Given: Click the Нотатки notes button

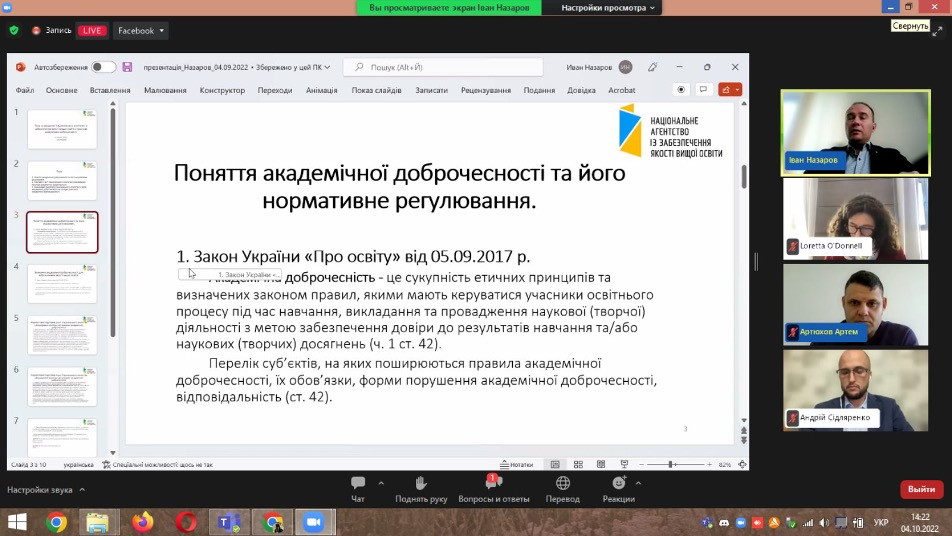Looking at the screenshot, I should coord(516,464).
